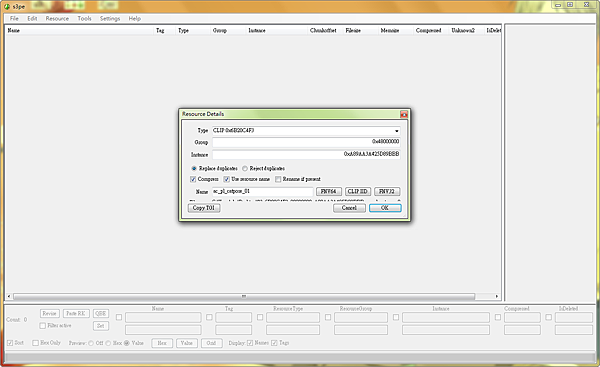Open the Type dropdown showing CLIP
The height and width of the screenshot is (367, 600).
pos(396,131)
